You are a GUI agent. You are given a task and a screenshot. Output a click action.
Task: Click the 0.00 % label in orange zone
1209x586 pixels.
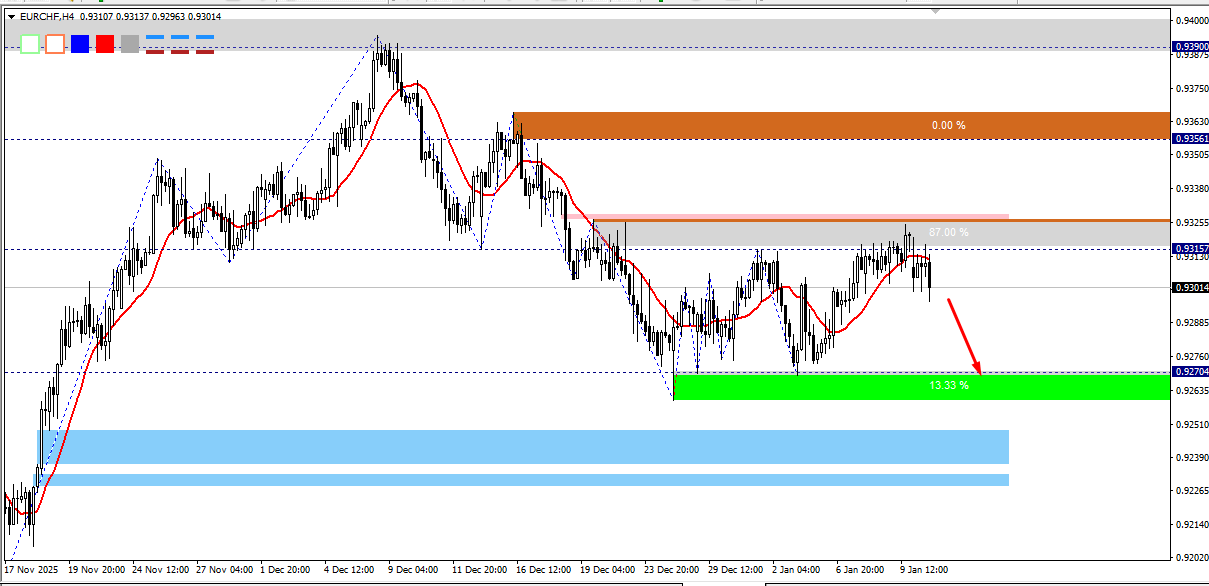pos(948,125)
